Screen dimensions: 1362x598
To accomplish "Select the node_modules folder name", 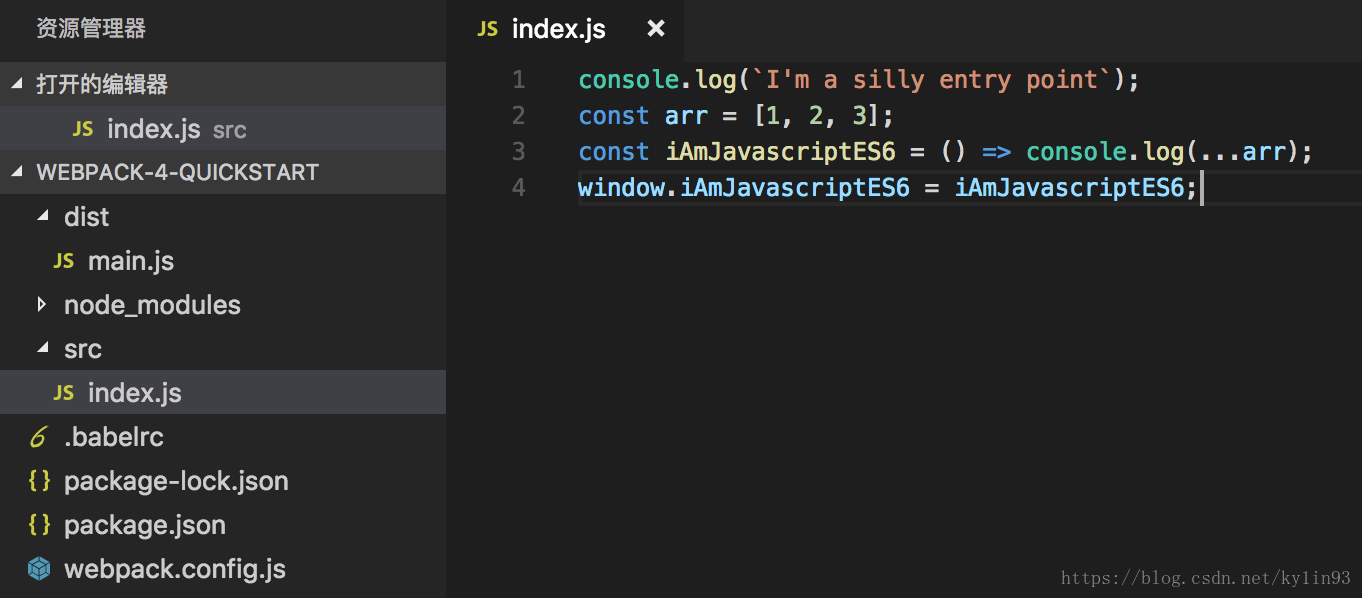I will [152, 305].
